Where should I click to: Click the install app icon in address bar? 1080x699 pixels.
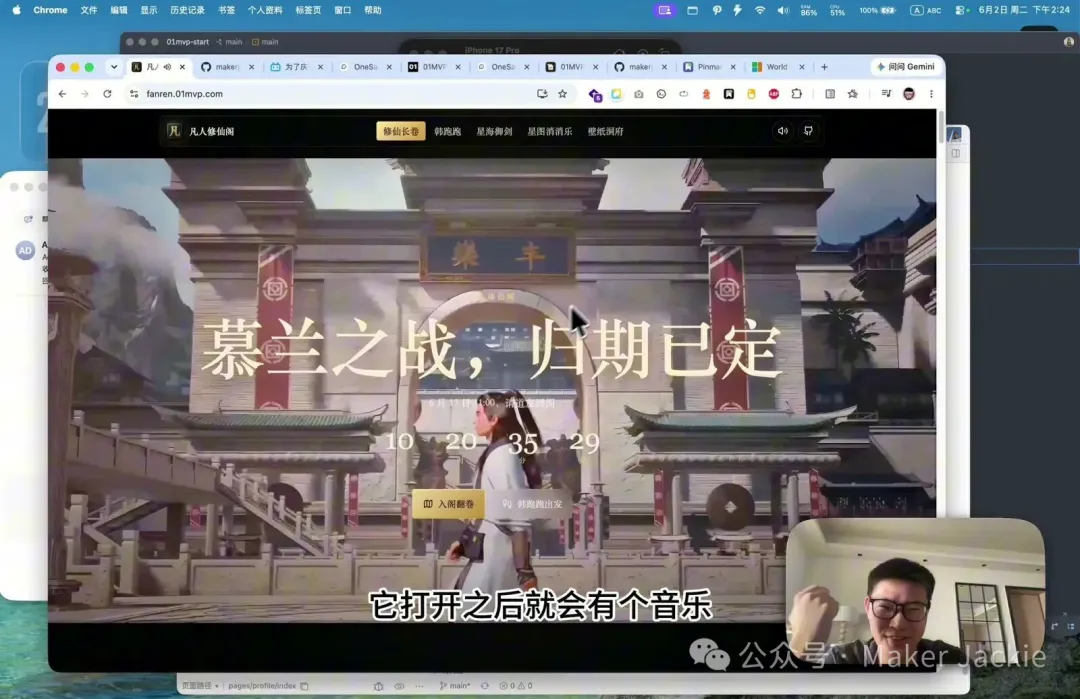(542, 94)
